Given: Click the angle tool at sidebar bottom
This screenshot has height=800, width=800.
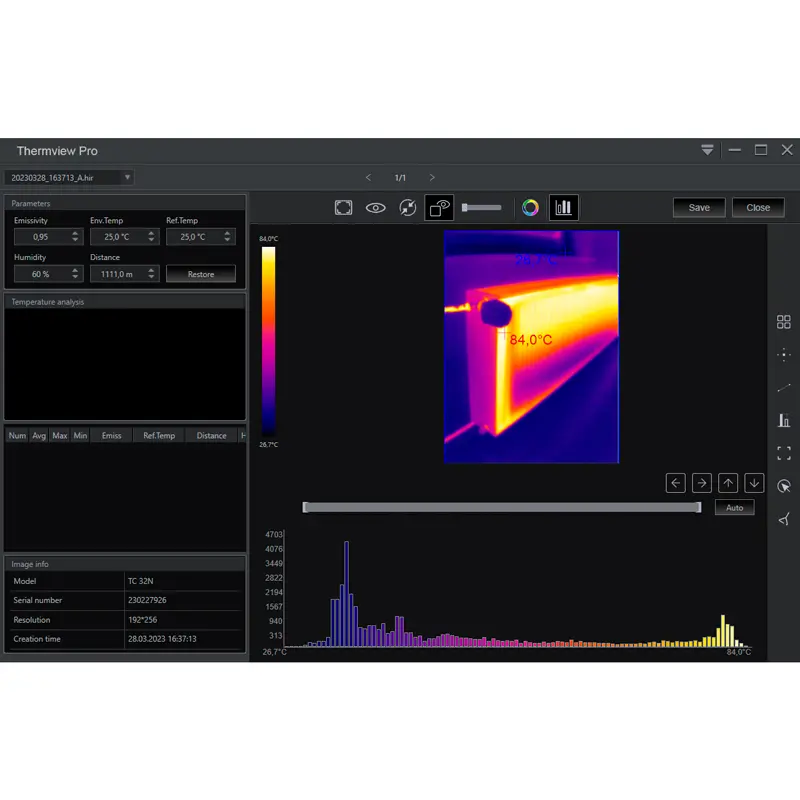Looking at the screenshot, I should (x=784, y=518).
